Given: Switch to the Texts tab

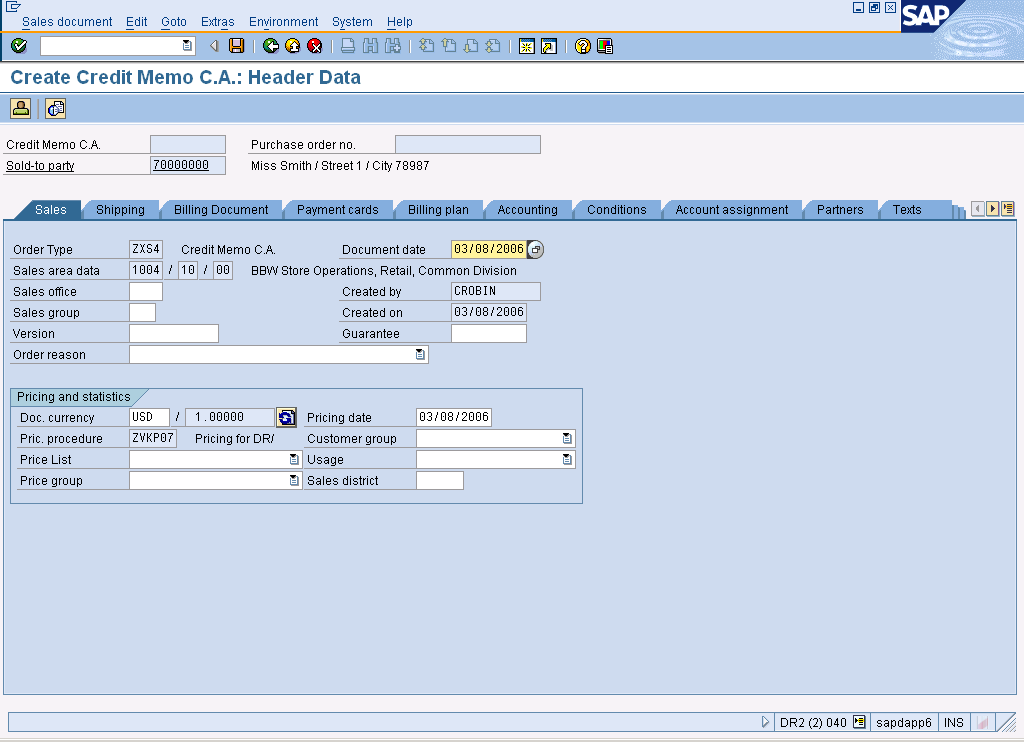Looking at the screenshot, I should tap(907, 210).
